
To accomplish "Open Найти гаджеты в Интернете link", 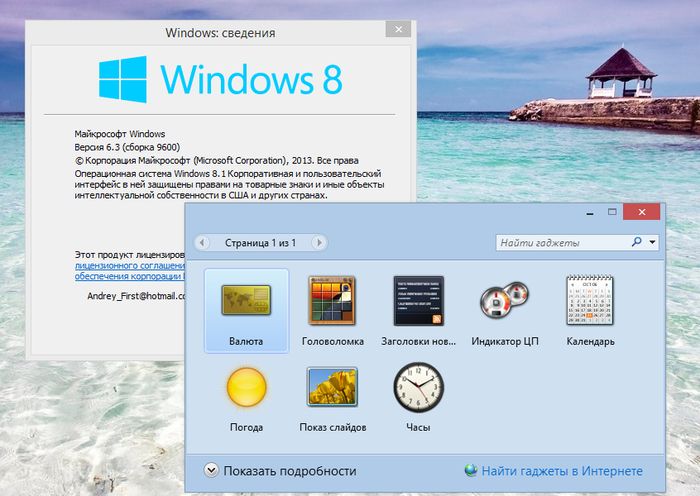I will 561,471.
